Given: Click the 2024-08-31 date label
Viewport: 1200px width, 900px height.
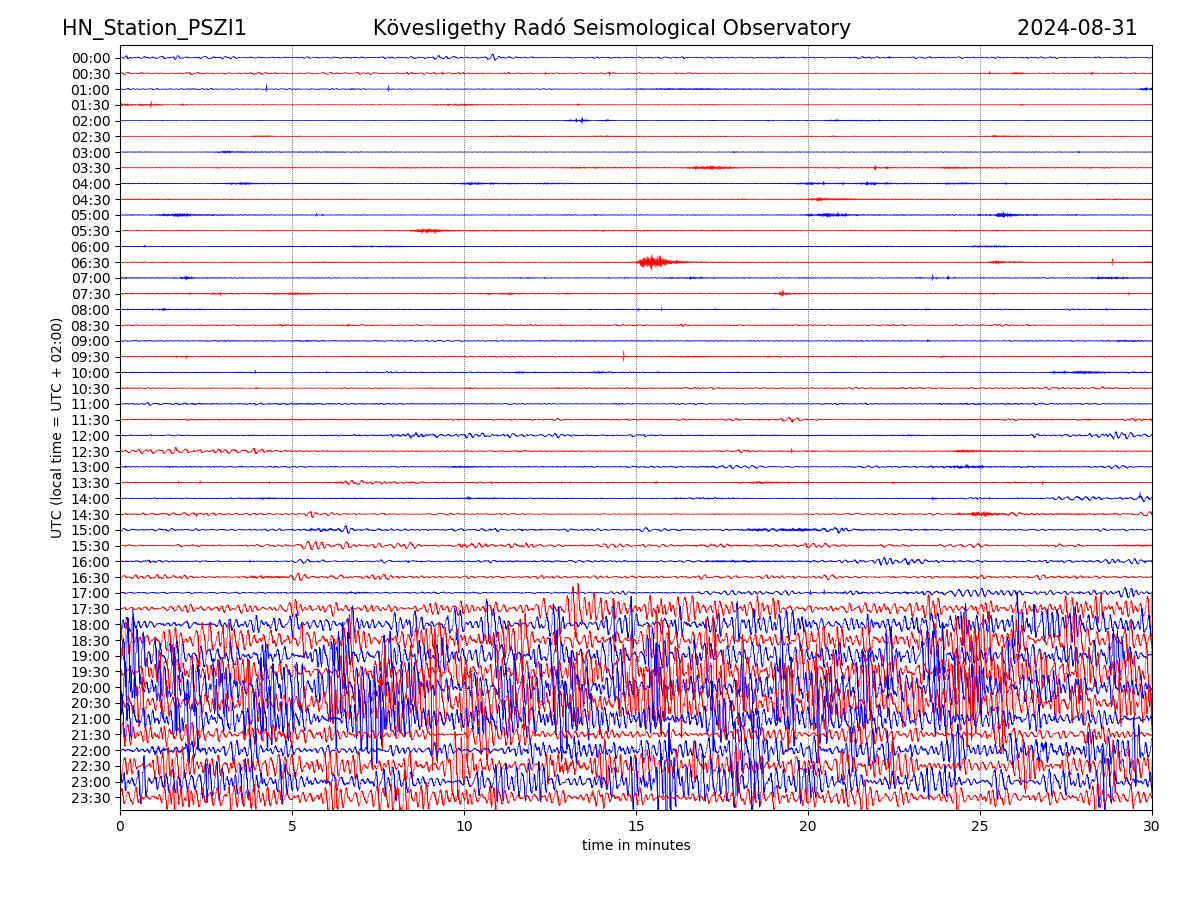Looking at the screenshot, I should click(1077, 28).
